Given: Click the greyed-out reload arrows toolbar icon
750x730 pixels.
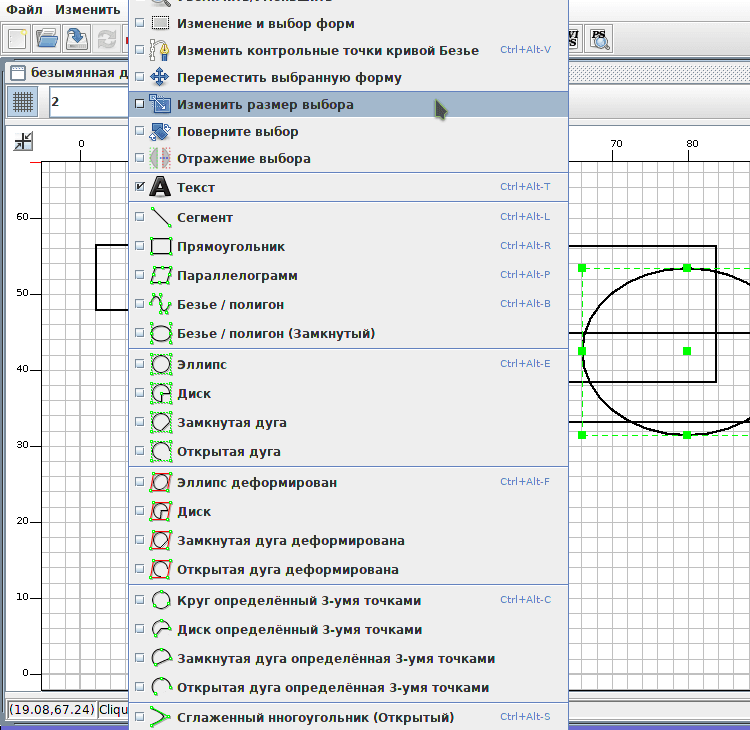Looking at the screenshot, I should click(107, 39).
